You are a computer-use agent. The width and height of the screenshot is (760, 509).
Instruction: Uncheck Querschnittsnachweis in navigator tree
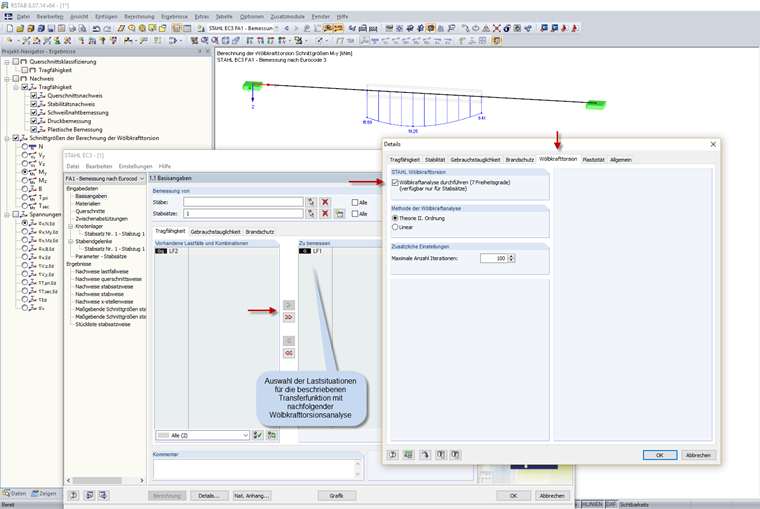point(33,95)
